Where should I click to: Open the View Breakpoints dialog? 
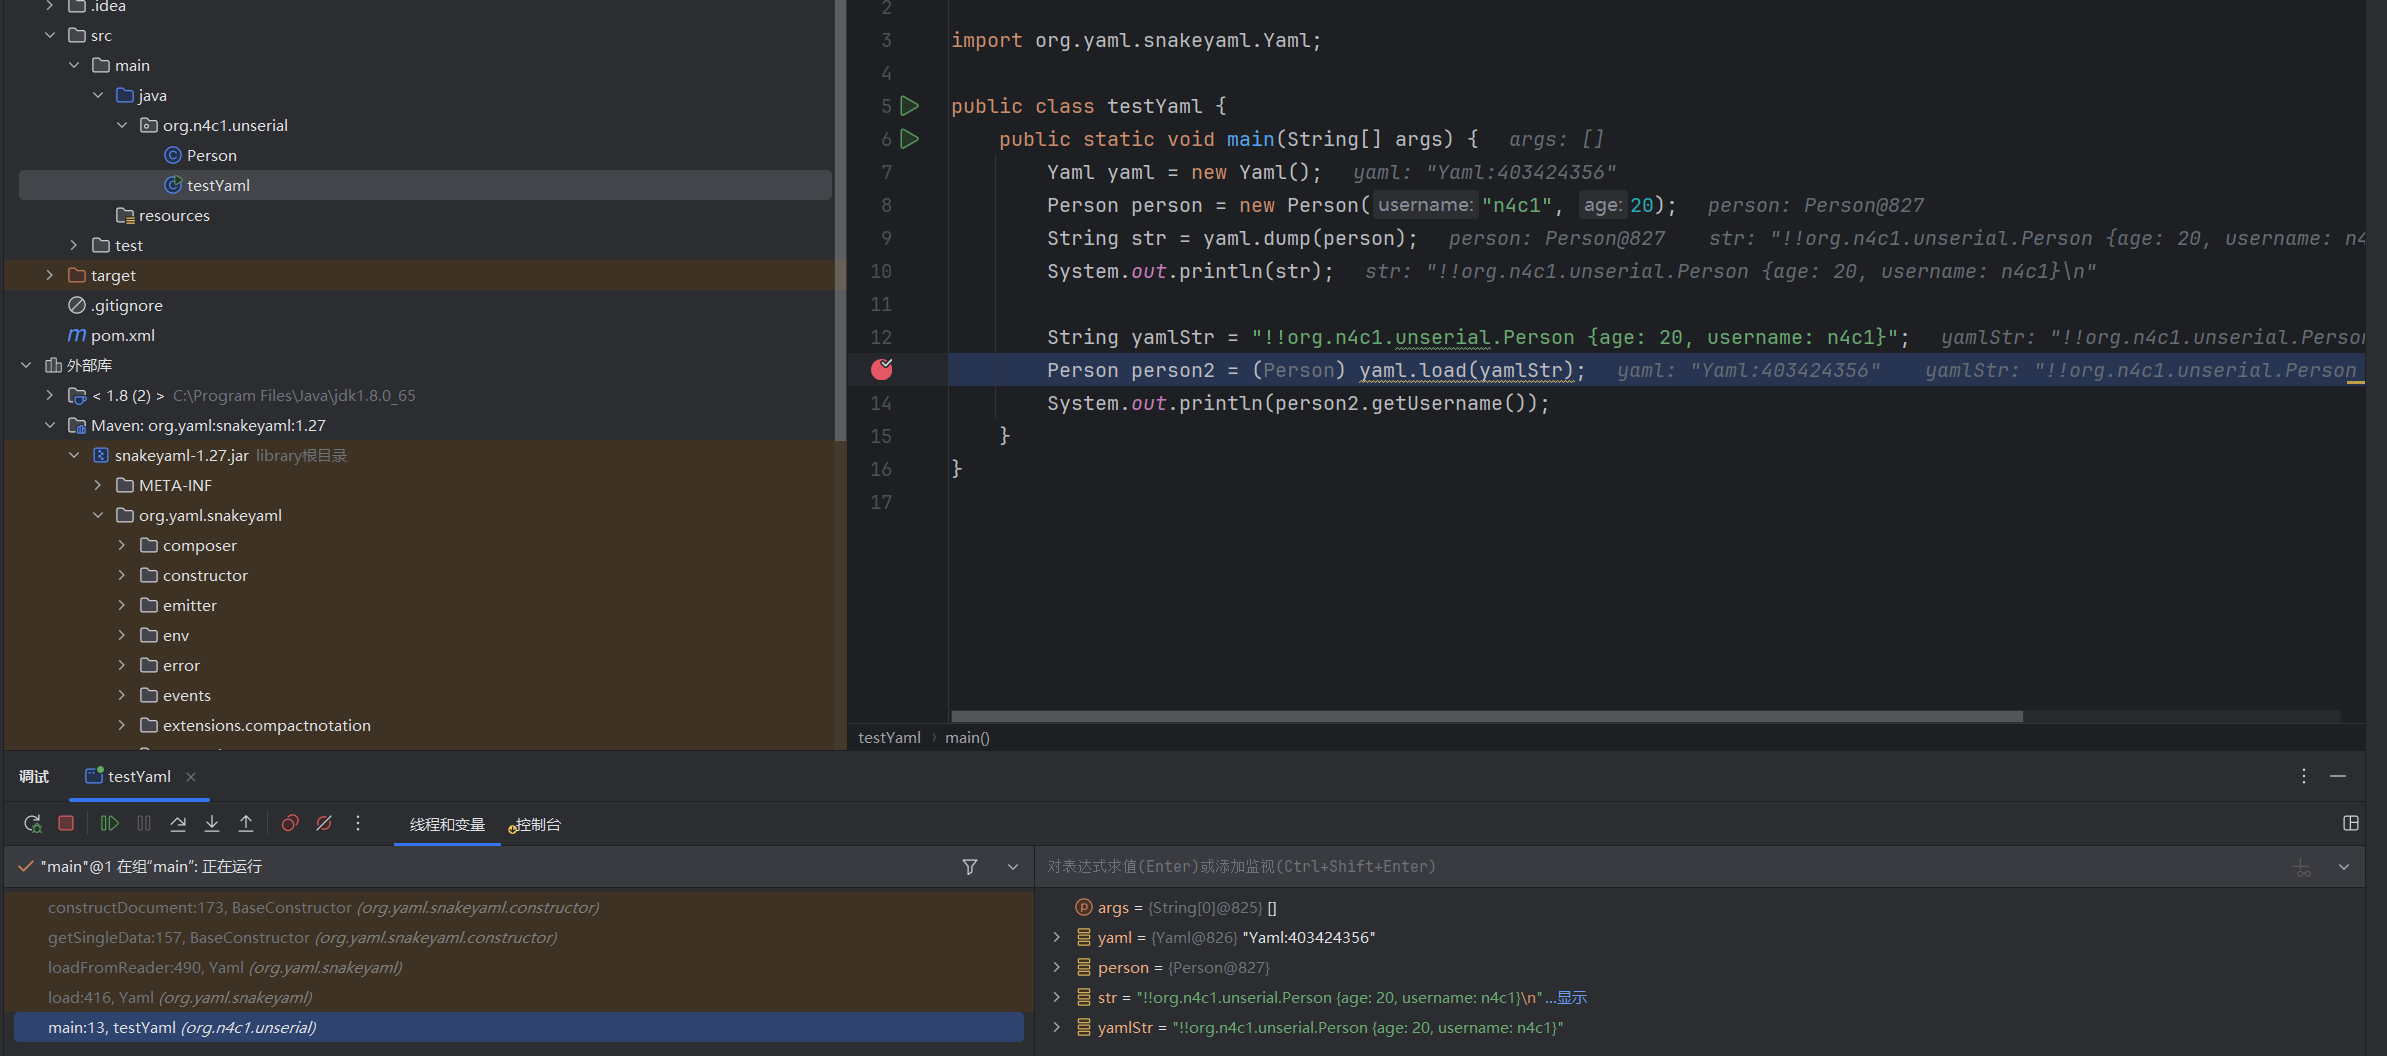(x=290, y=823)
